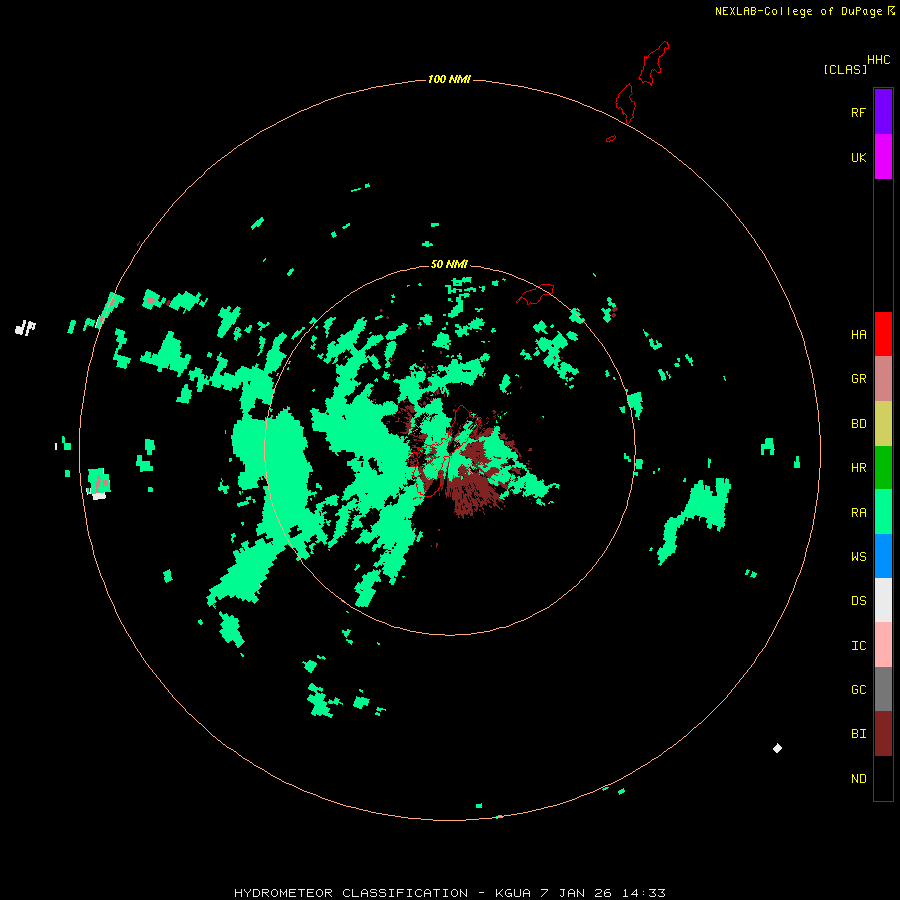Viewport: 900px width, 900px height.
Task: Click the [CLAS] units label
Action: point(845,69)
